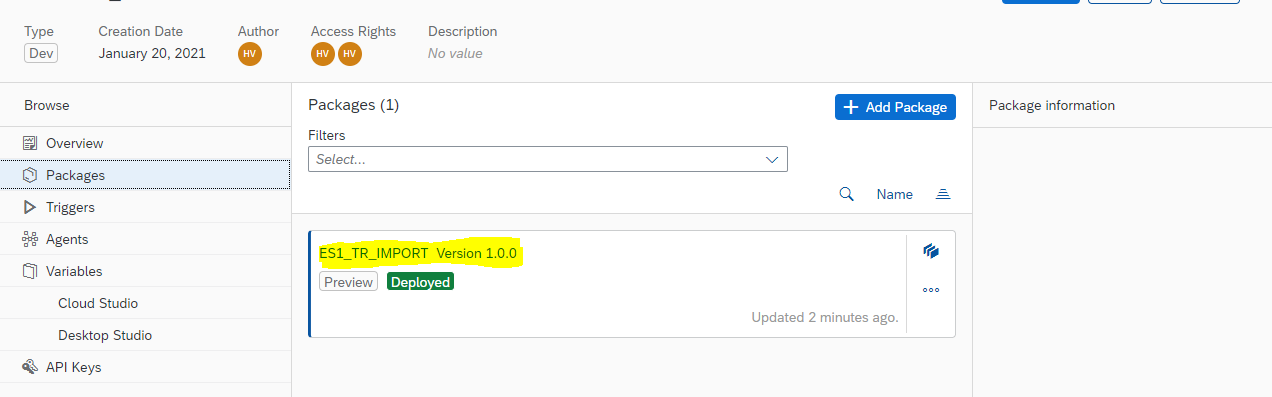Open the three-dots menu on package card
This screenshot has height=397, width=1272.
coord(931,290)
